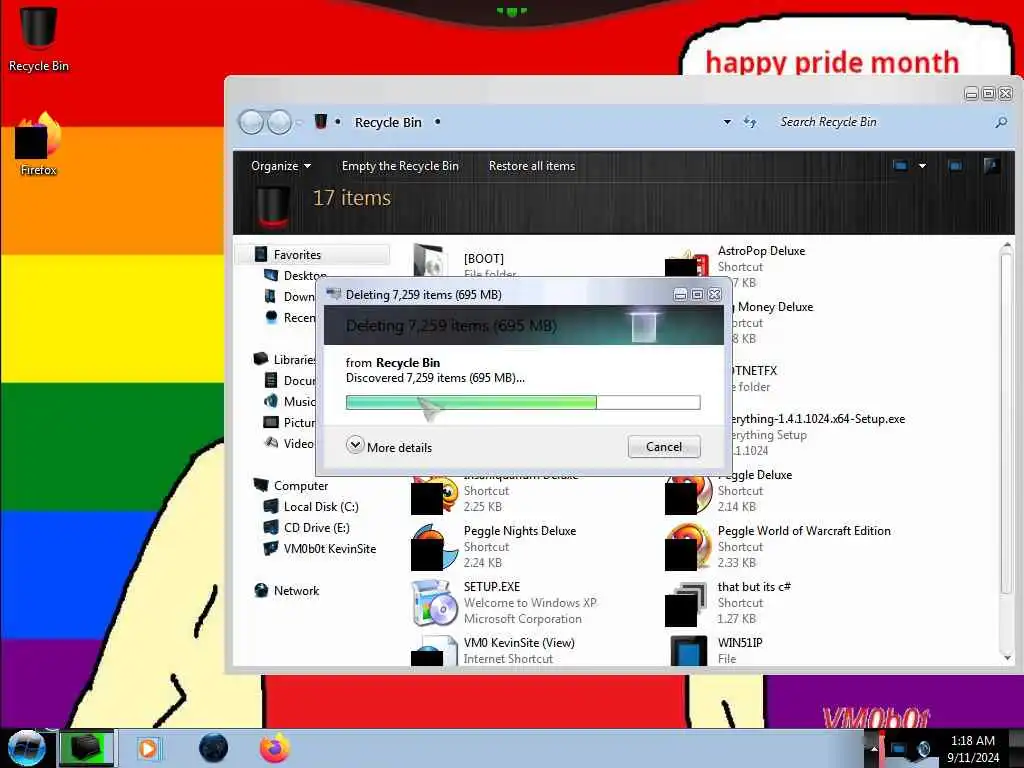Open the network system tray icon

click(x=898, y=748)
